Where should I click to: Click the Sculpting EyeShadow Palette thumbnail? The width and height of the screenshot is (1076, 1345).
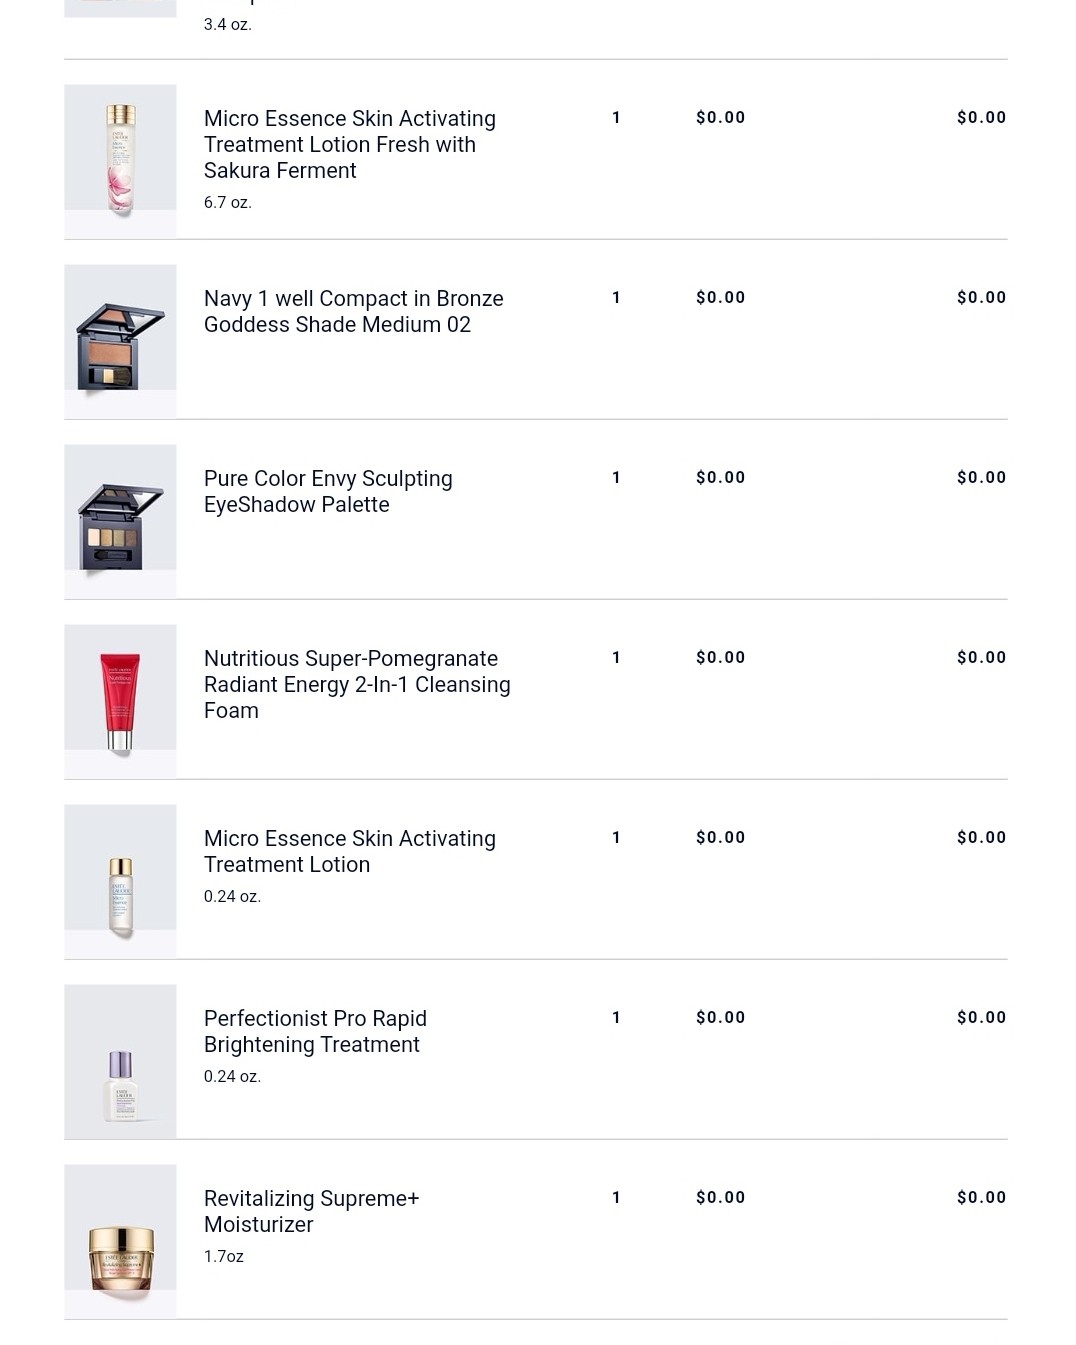pos(120,521)
